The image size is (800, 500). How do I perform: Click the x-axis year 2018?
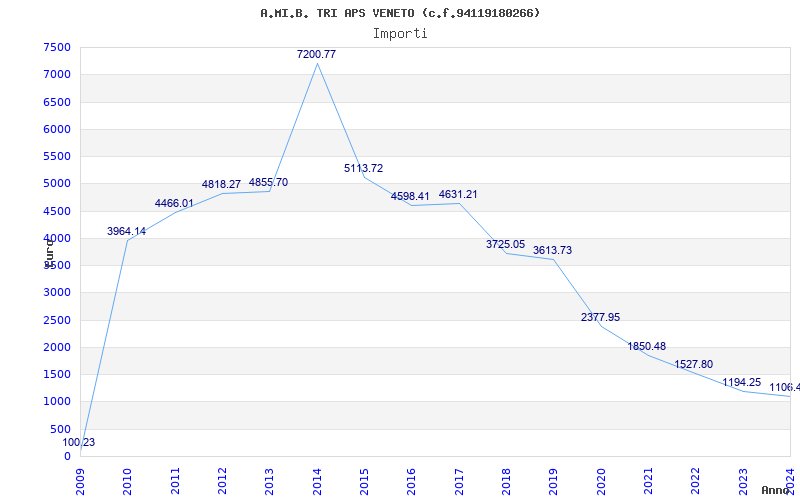pyautogui.click(x=506, y=482)
